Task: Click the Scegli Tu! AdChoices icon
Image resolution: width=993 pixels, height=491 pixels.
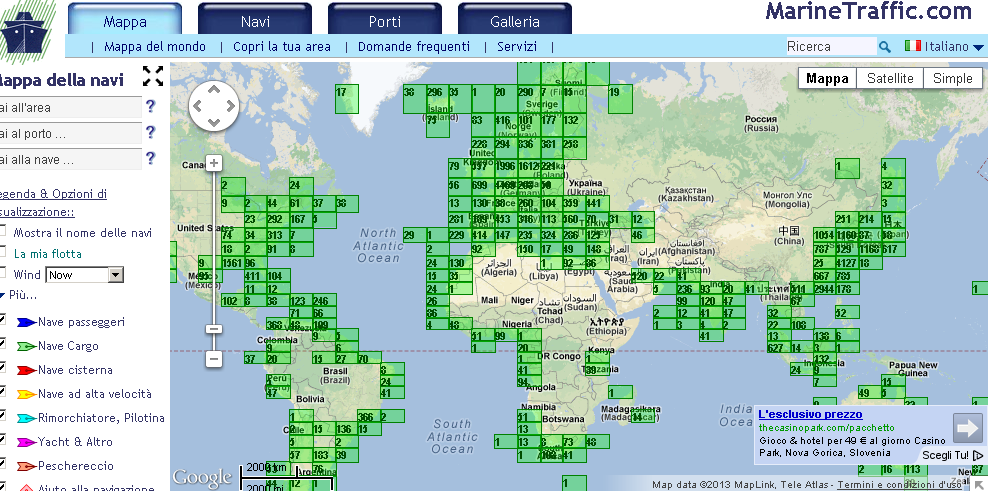Action: tap(978, 456)
